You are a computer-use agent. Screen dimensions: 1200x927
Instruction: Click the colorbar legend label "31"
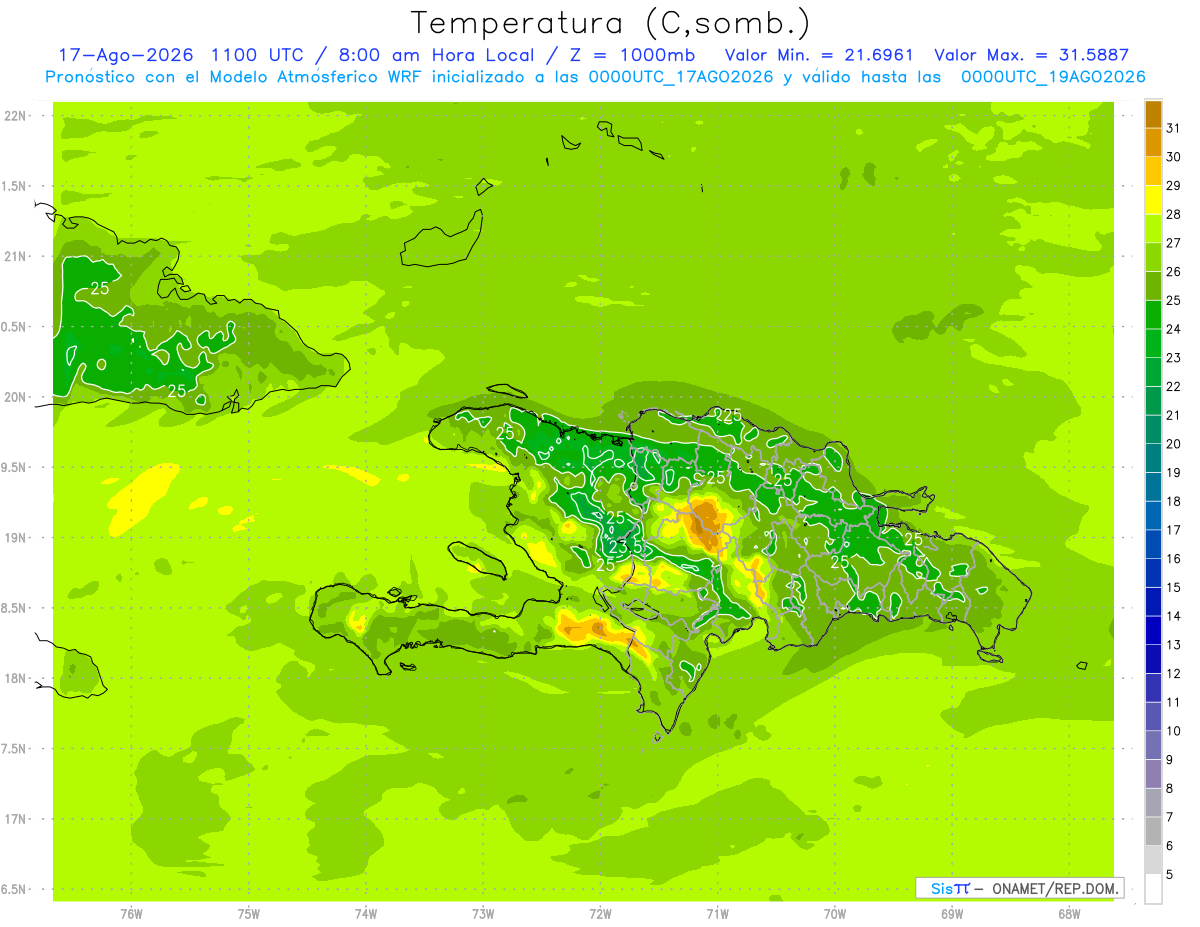(1173, 128)
